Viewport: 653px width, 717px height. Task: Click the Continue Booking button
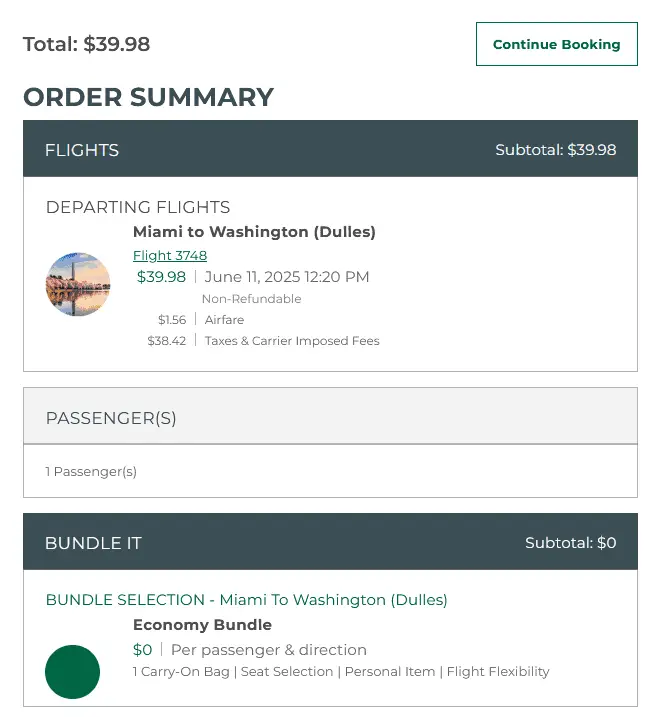tap(556, 44)
